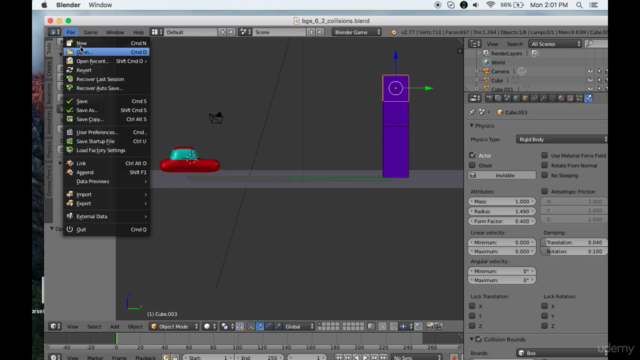Enable Anisotropic Friction checkbox
The height and width of the screenshot is (360, 640).
(x=544, y=191)
